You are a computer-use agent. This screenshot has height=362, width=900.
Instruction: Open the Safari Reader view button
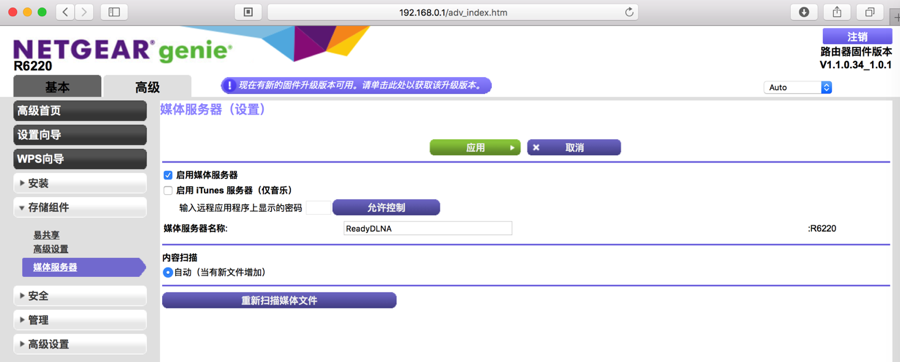[249, 12]
